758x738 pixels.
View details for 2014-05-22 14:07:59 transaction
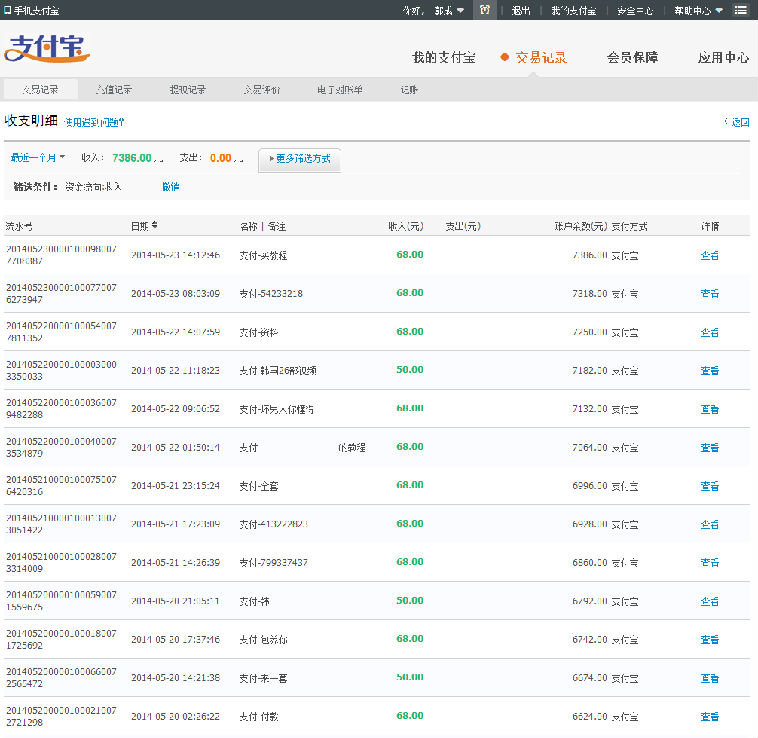tap(710, 332)
